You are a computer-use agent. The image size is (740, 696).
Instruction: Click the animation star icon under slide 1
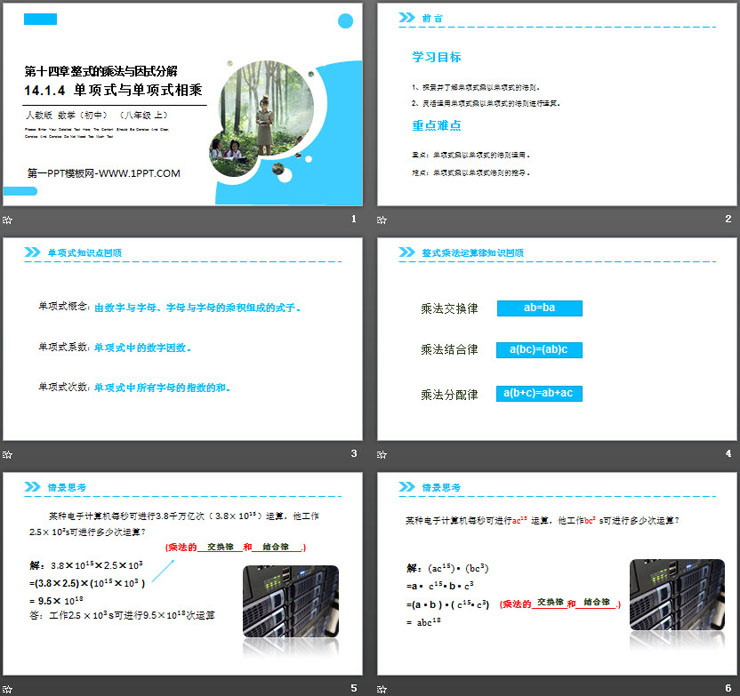pyautogui.click(x=9, y=220)
